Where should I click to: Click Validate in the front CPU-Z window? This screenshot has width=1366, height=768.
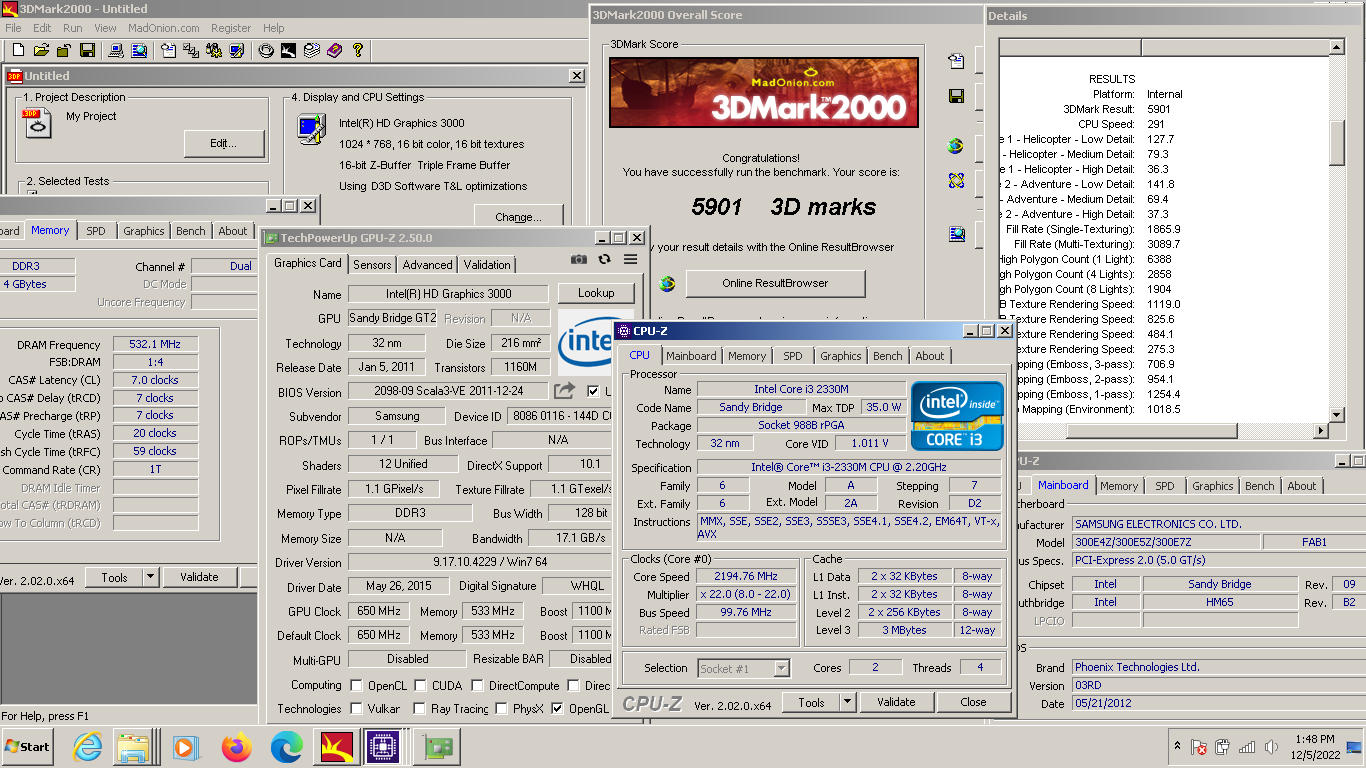coord(896,702)
